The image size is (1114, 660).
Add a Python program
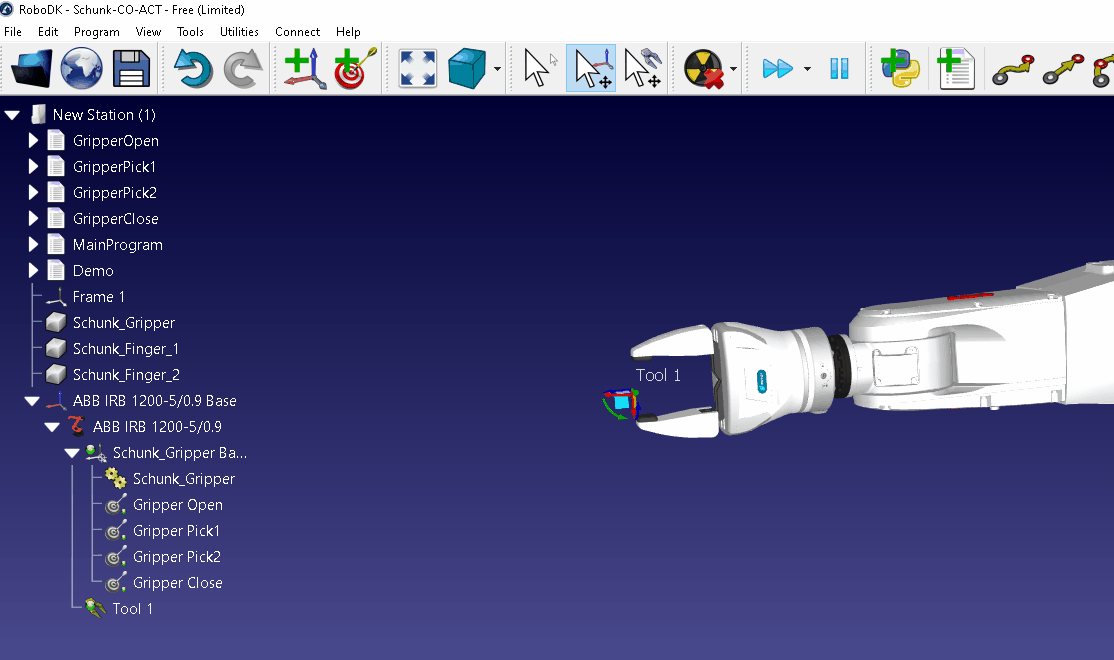point(899,68)
